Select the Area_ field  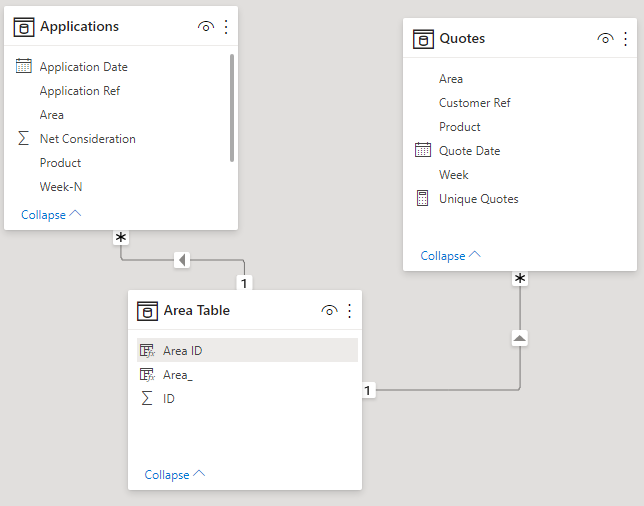coord(177,375)
